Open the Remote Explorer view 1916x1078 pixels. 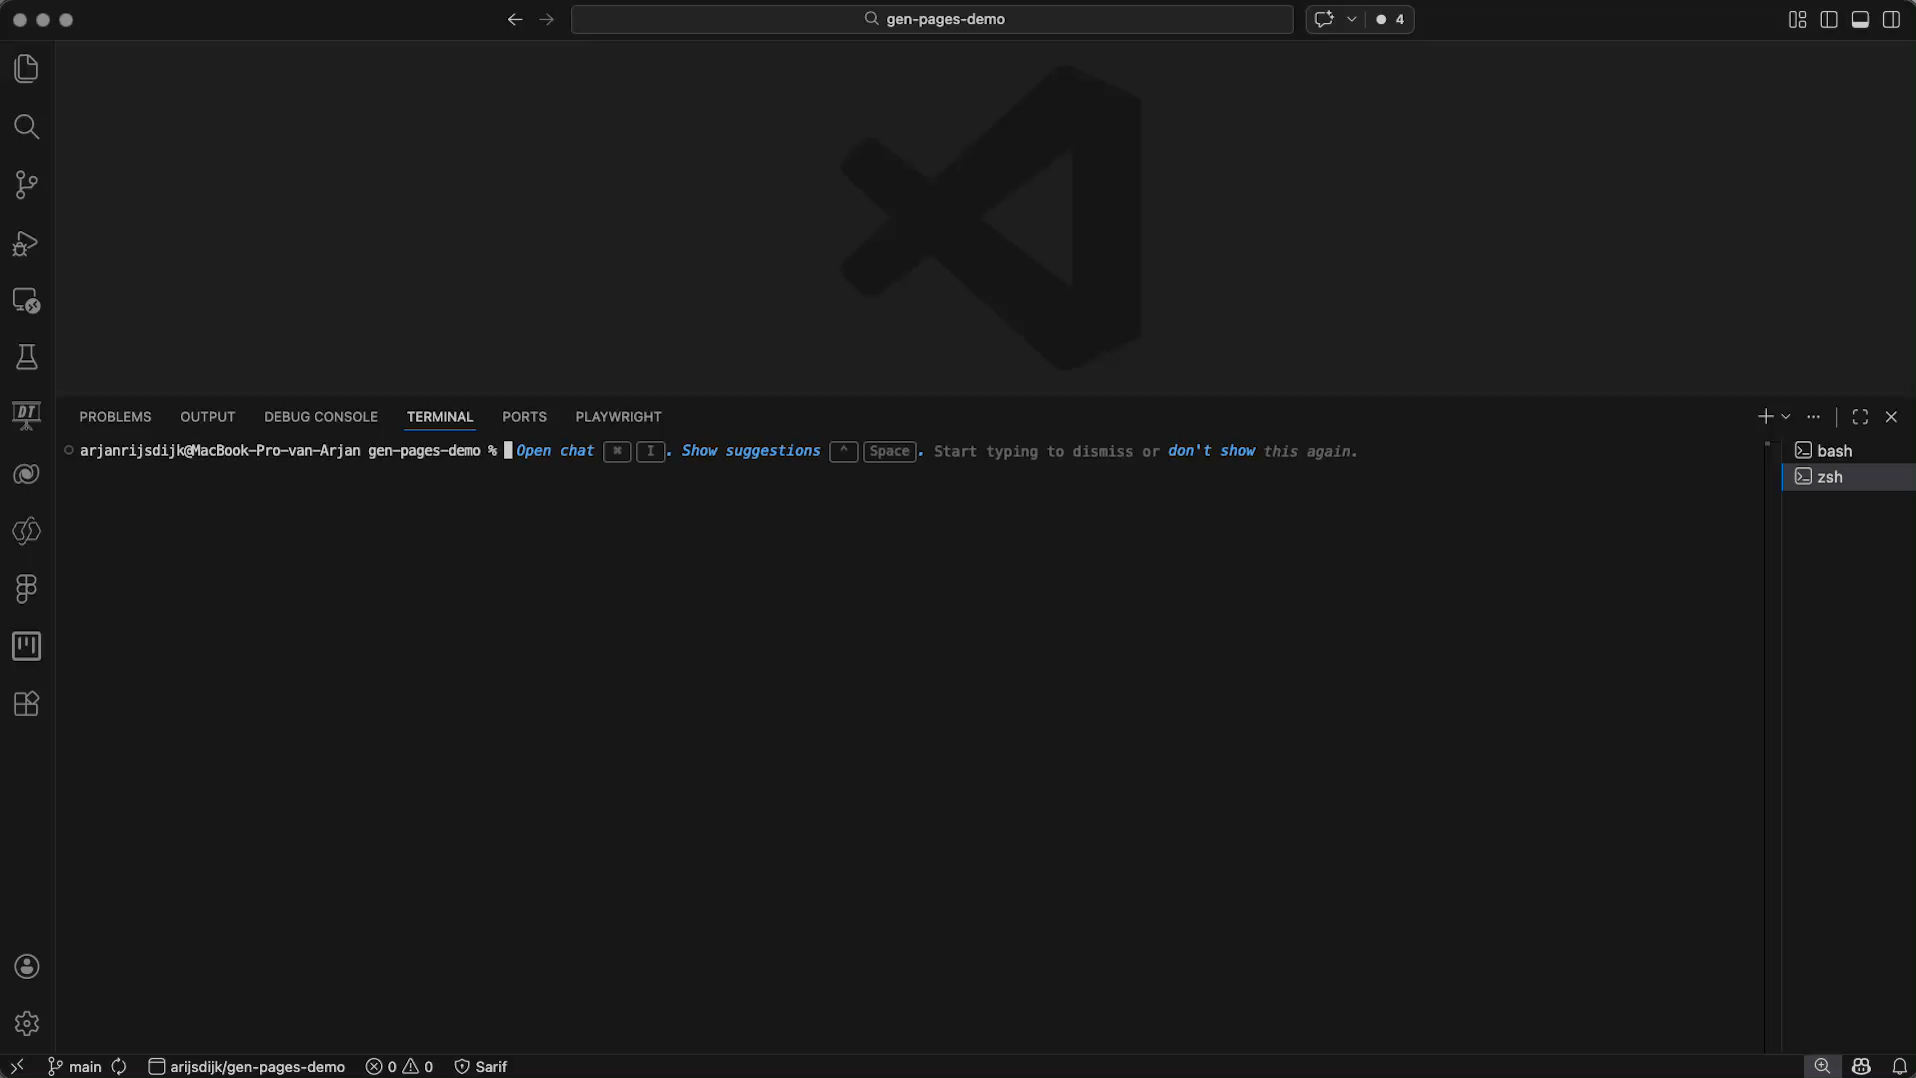pos(26,301)
